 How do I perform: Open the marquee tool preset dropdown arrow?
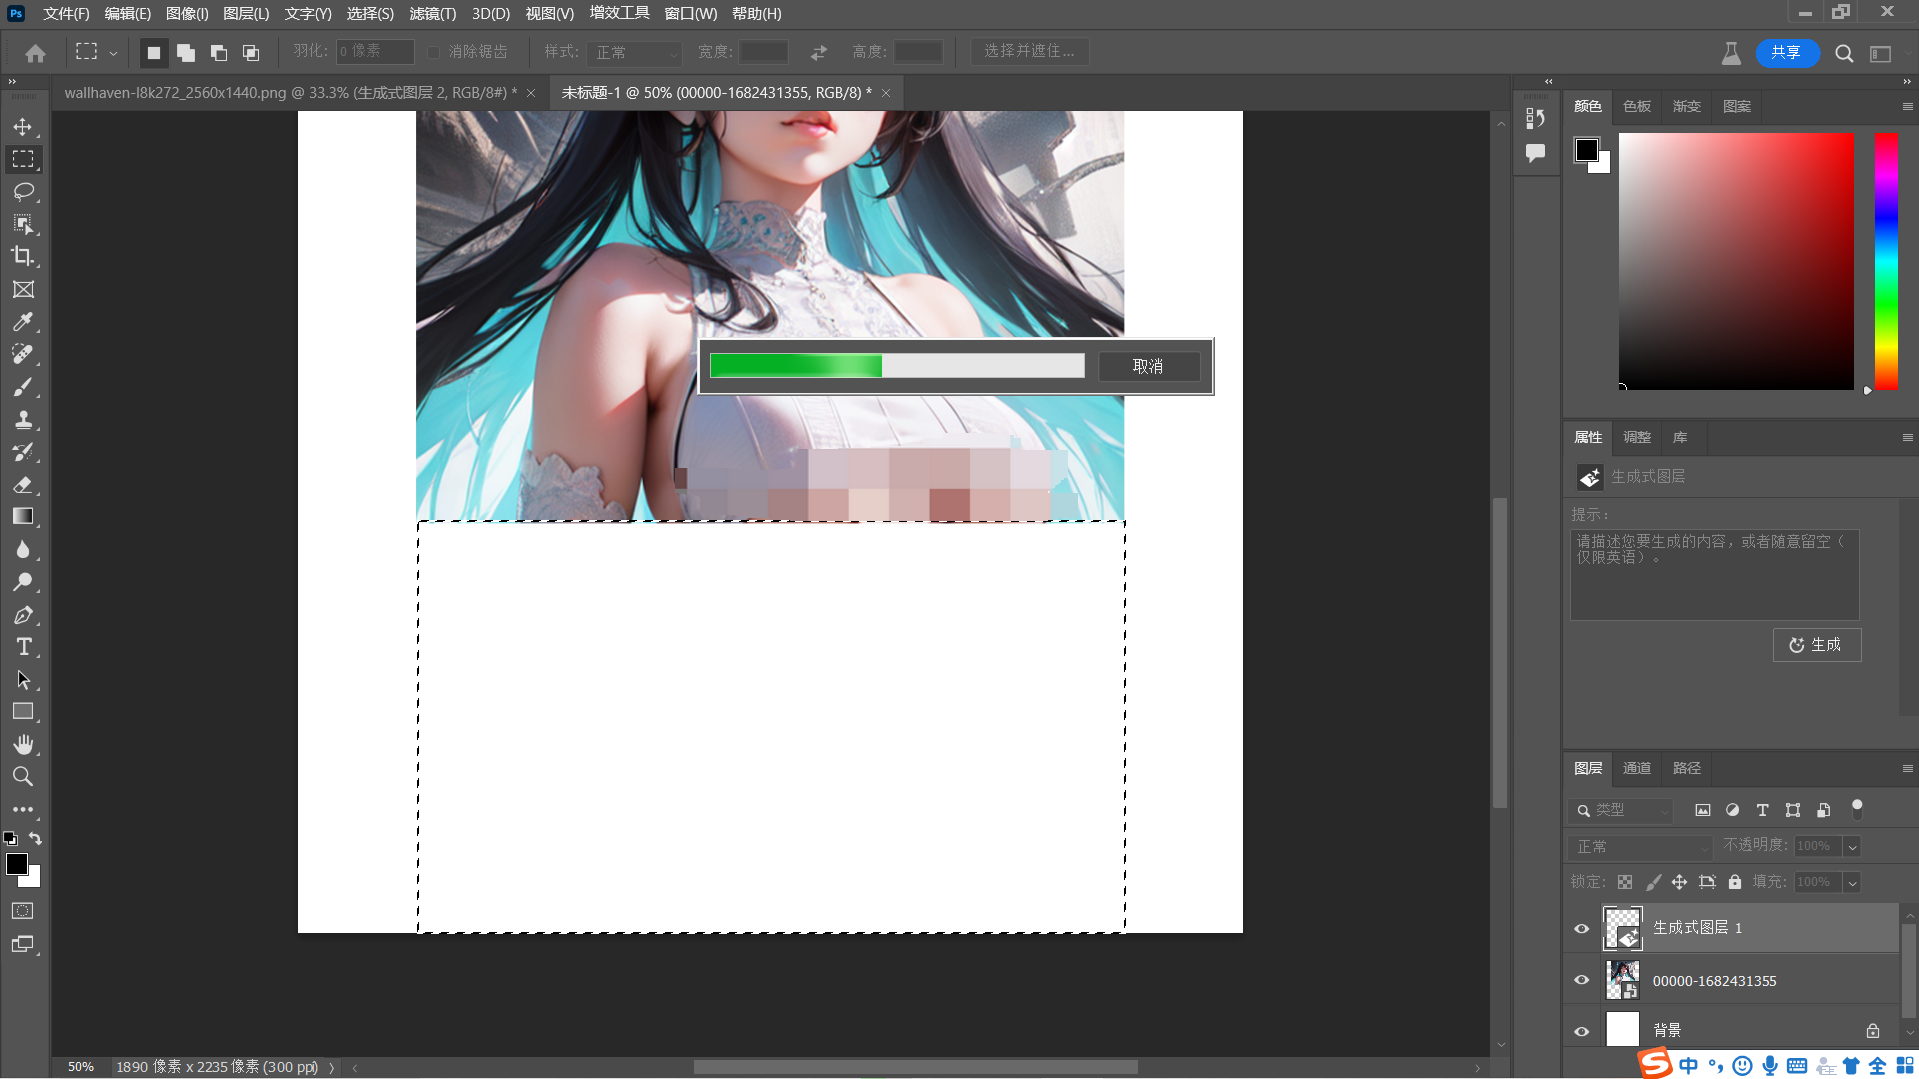pyautogui.click(x=113, y=53)
